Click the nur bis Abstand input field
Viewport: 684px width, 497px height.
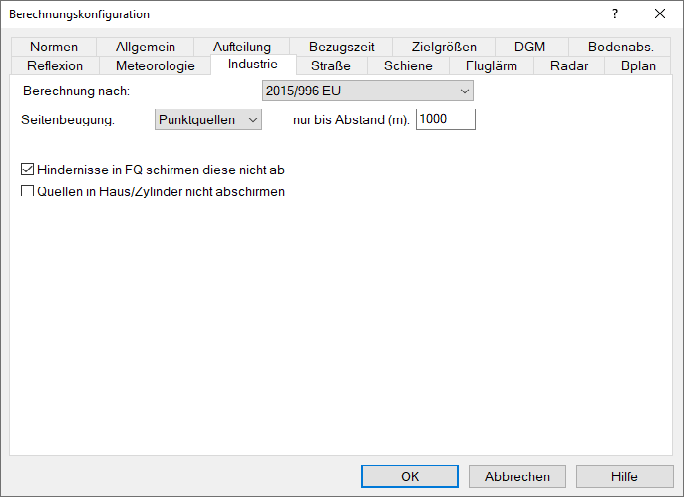point(446,119)
